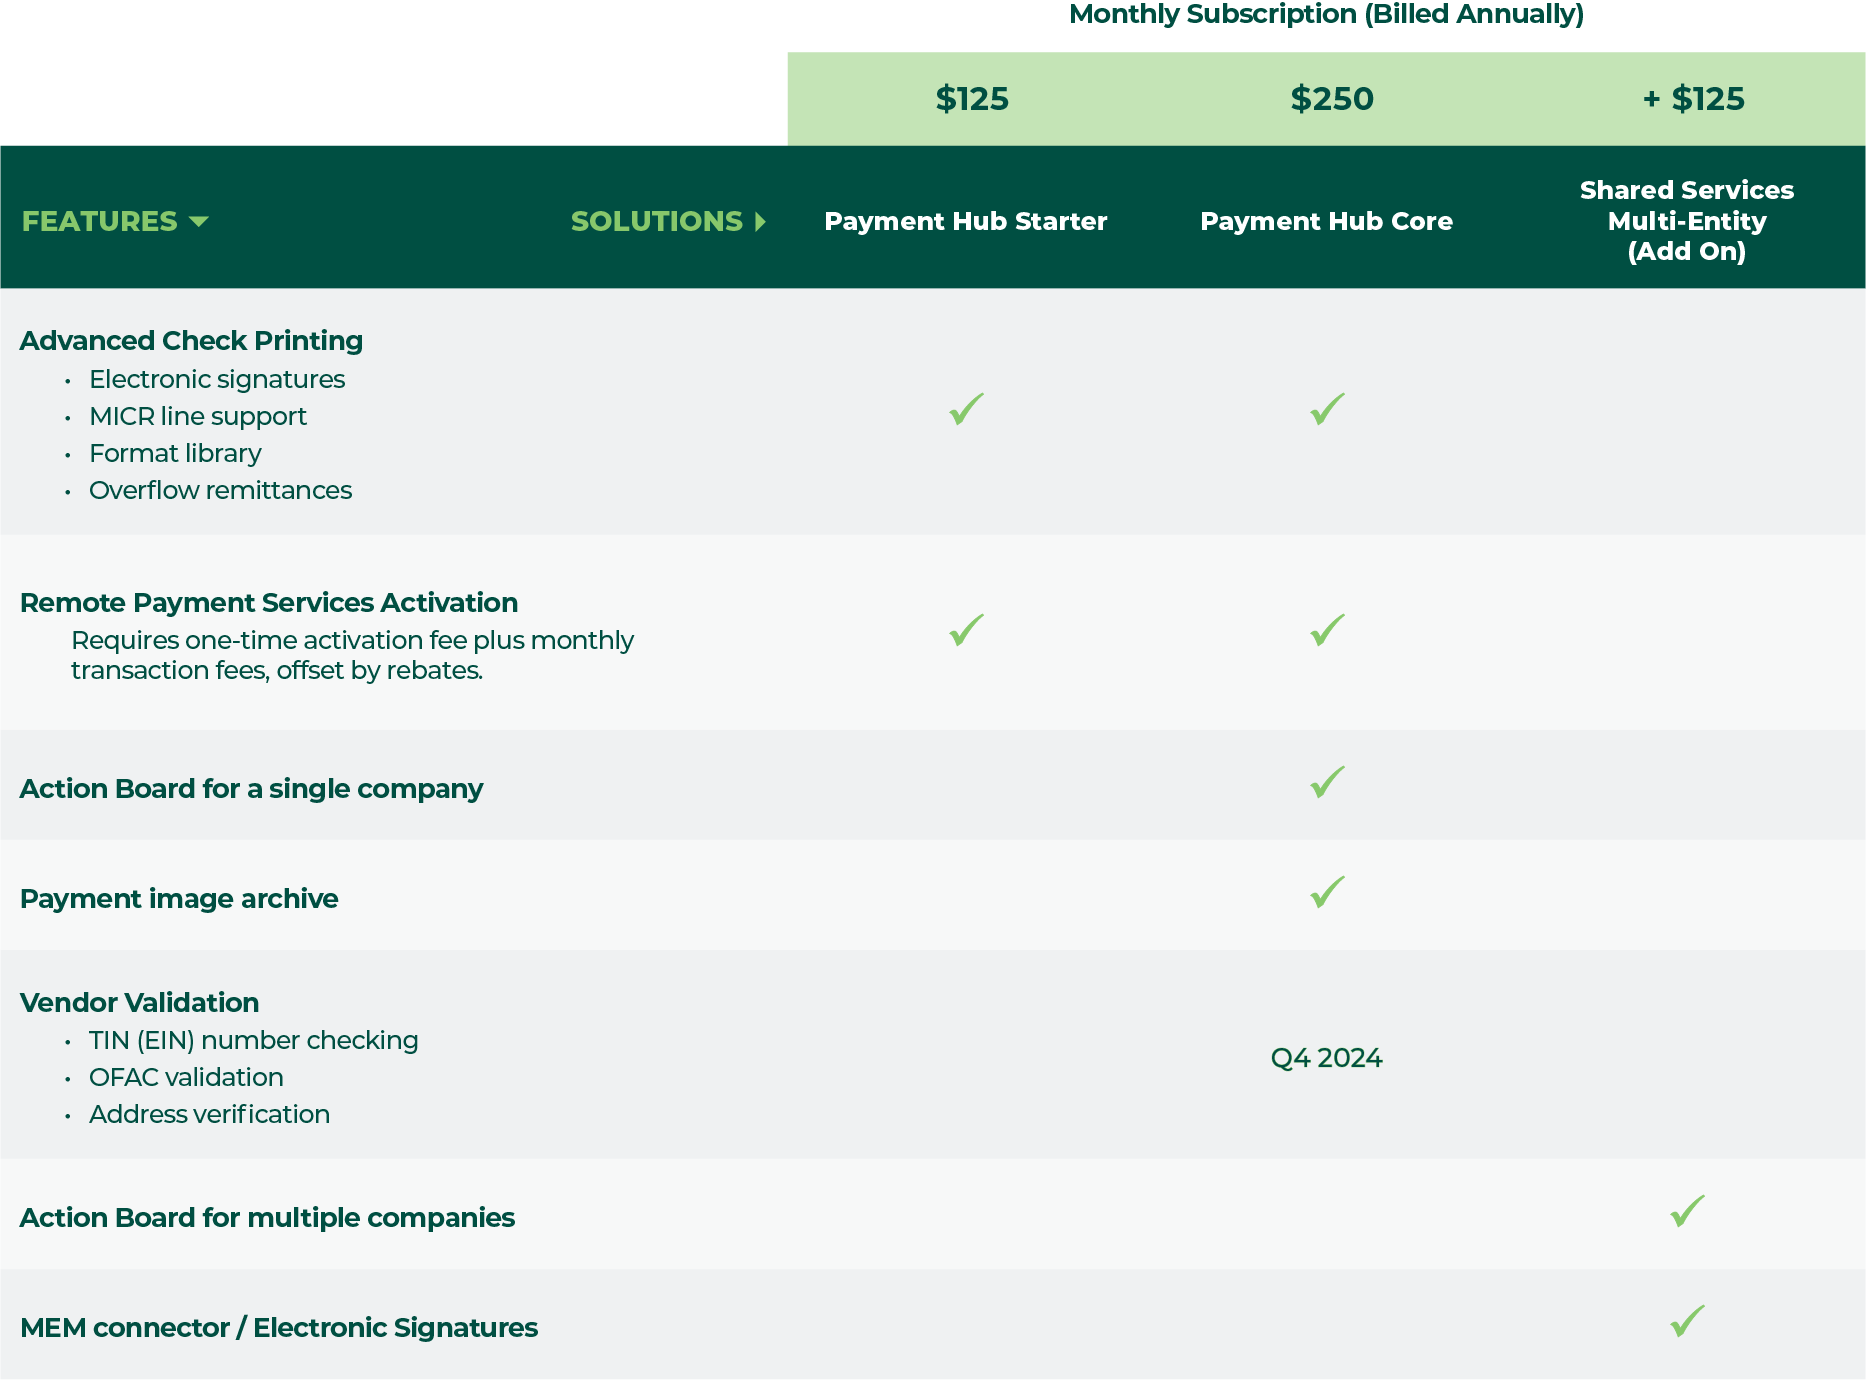The image size is (1866, 1380).
Task: Click the Payment Hub Starter column header
Action: (966, 221)
